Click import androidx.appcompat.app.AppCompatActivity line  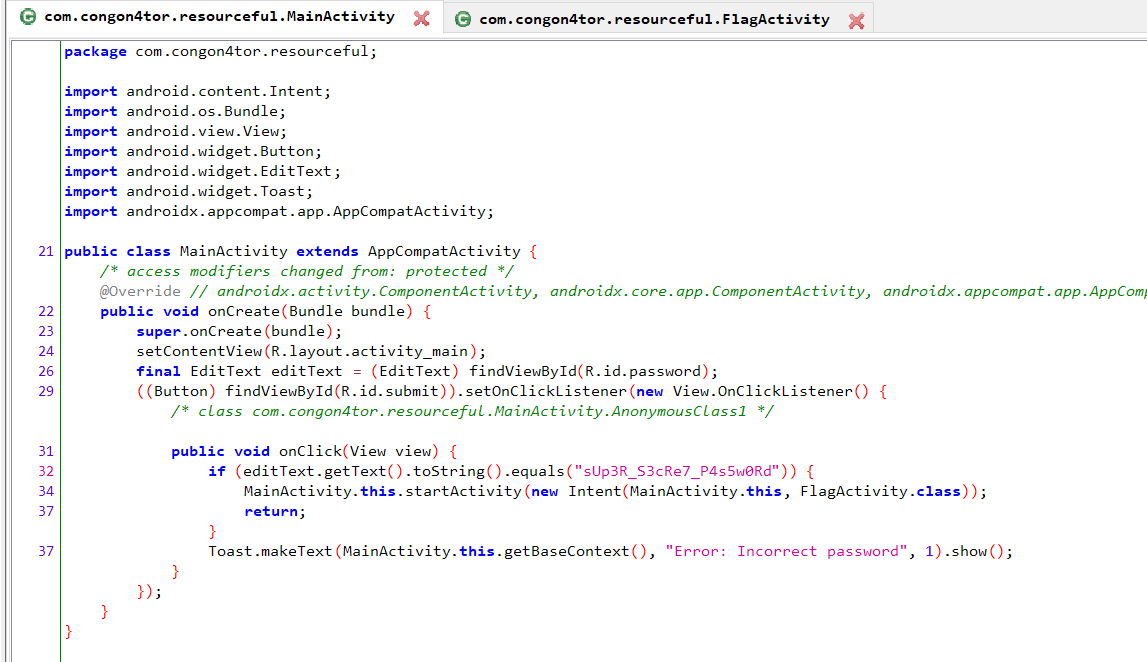[279, 211]
